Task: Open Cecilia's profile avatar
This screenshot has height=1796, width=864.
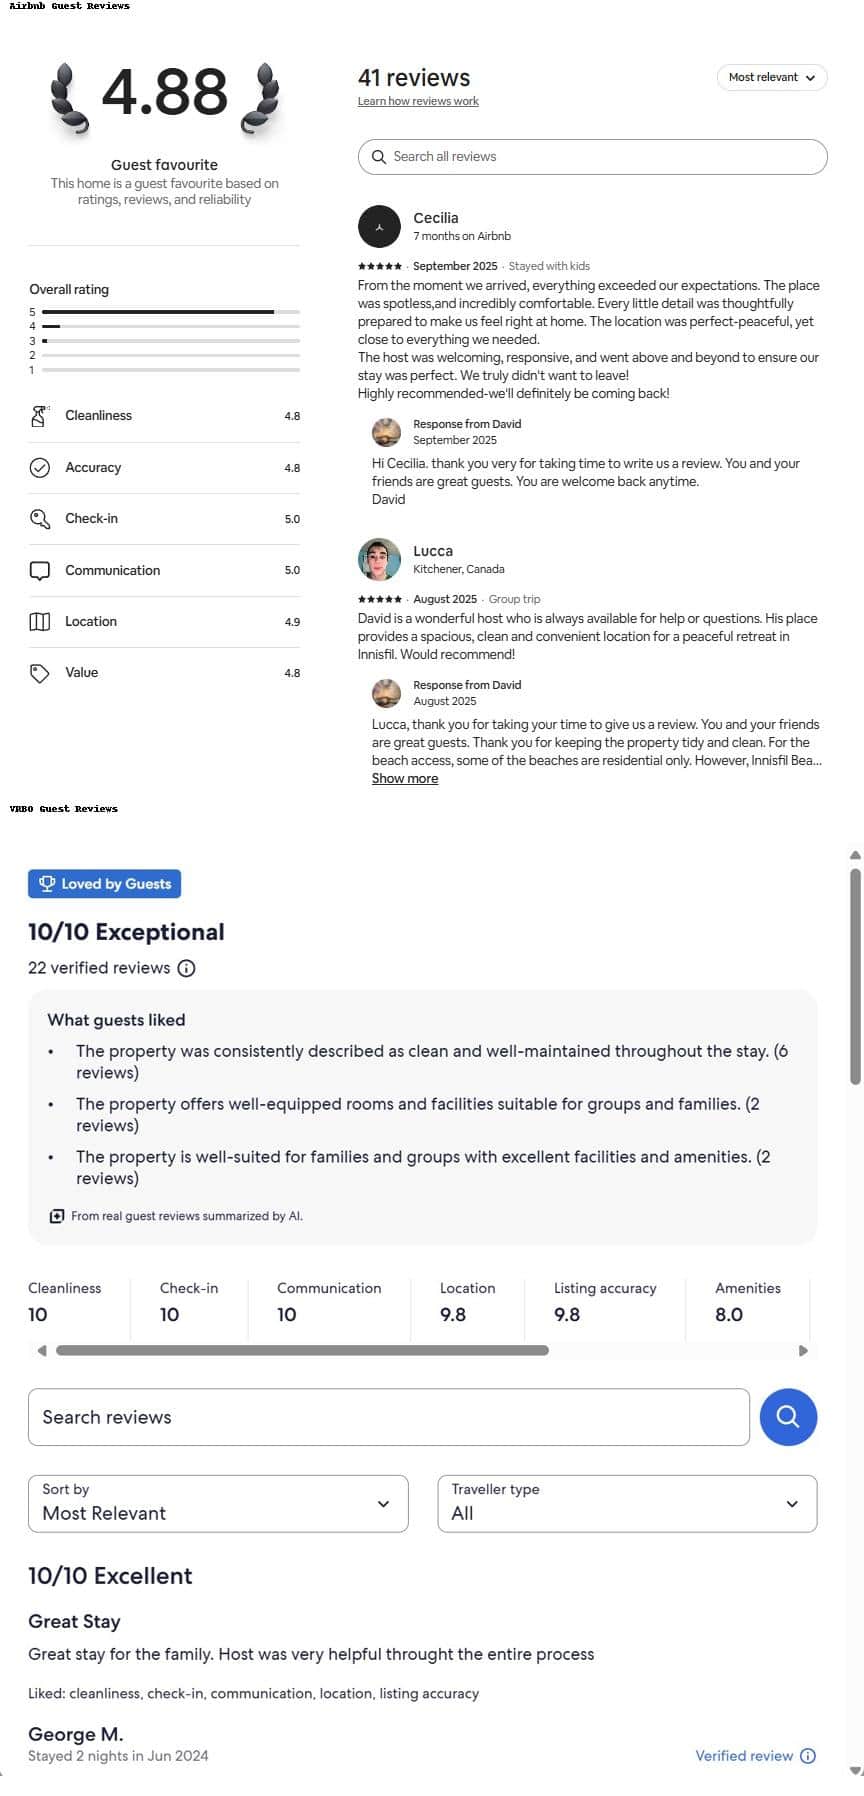Action: (x=379, y=227)
